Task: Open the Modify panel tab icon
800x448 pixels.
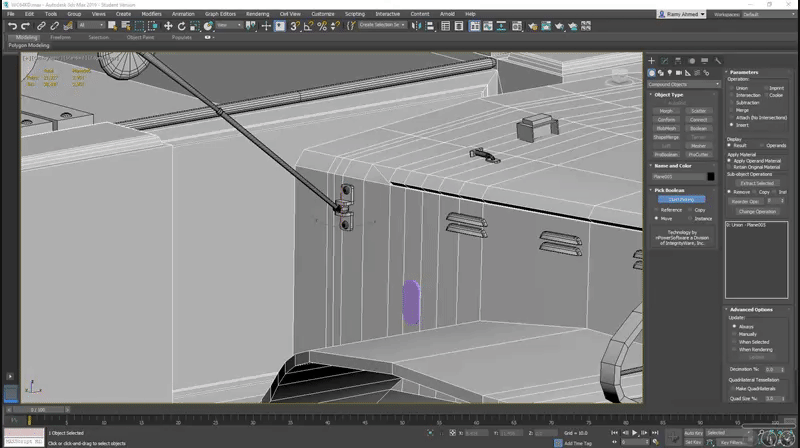Action: pos(664,61)
